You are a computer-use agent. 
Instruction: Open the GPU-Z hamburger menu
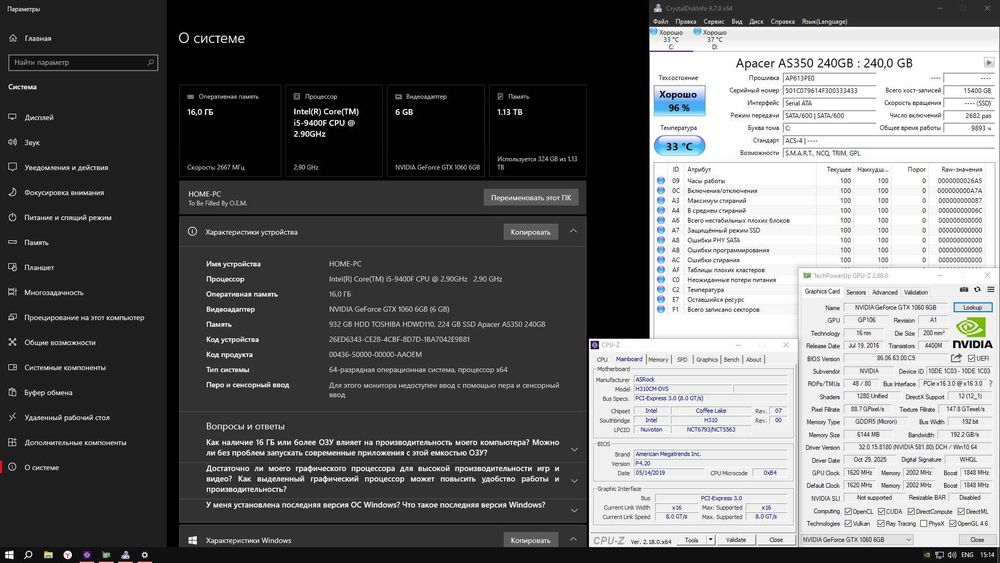pos(990,289)
